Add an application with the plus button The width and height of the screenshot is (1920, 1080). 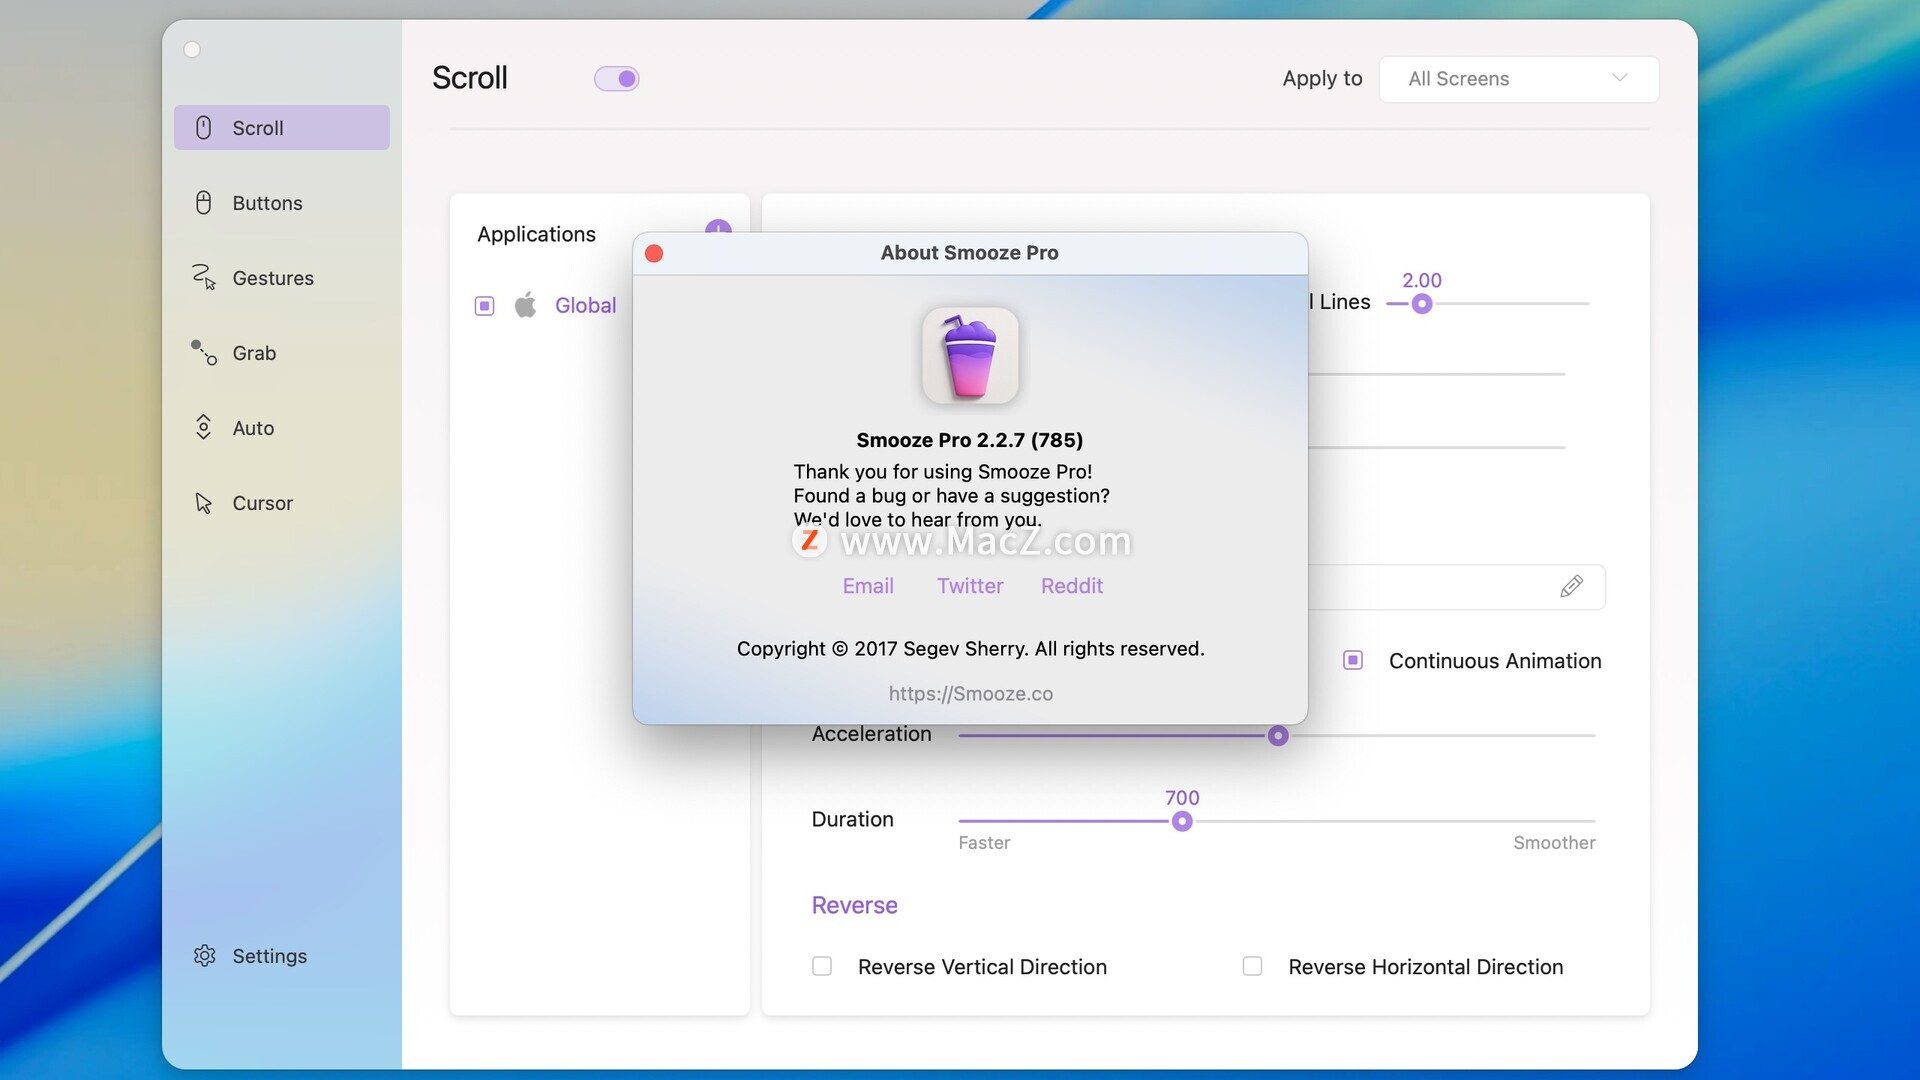click(718, 227)
